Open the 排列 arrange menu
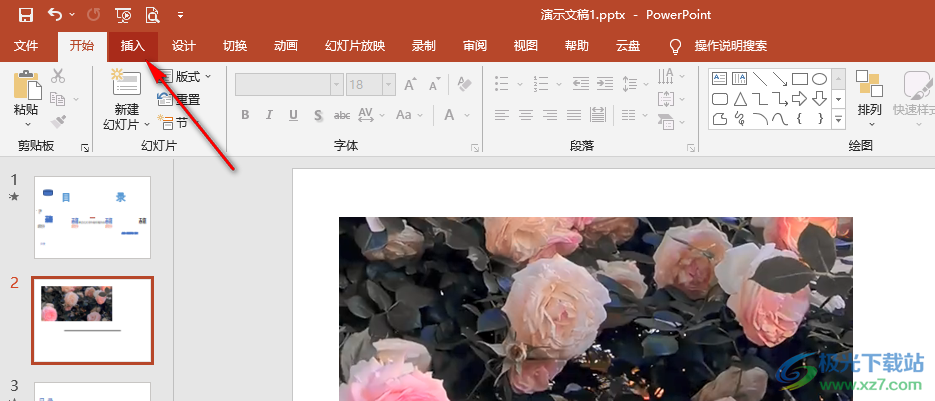The width and height of the screenshot is (935, 401). (x=869, y=97)
